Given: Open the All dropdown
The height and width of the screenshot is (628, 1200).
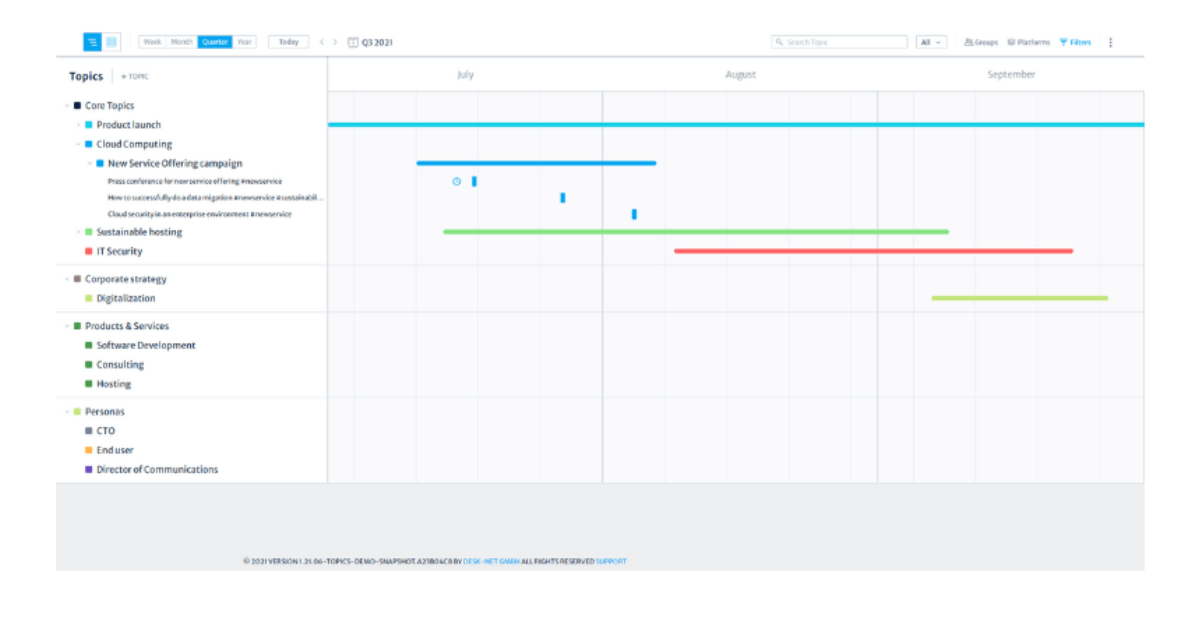Looking at the screenshot, I should [x=931, y=42].
